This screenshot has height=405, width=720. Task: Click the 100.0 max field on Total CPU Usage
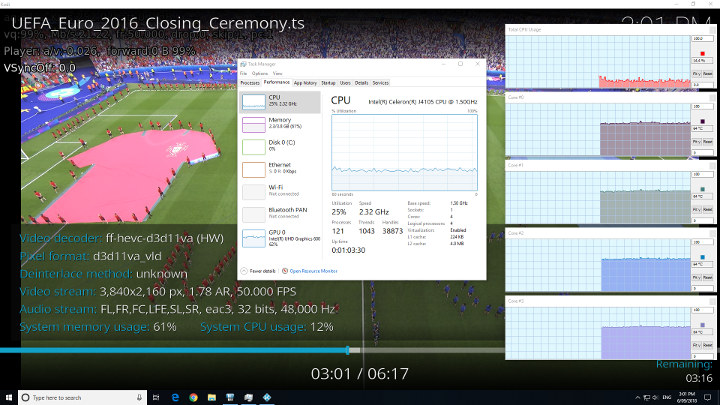(703, 39)
